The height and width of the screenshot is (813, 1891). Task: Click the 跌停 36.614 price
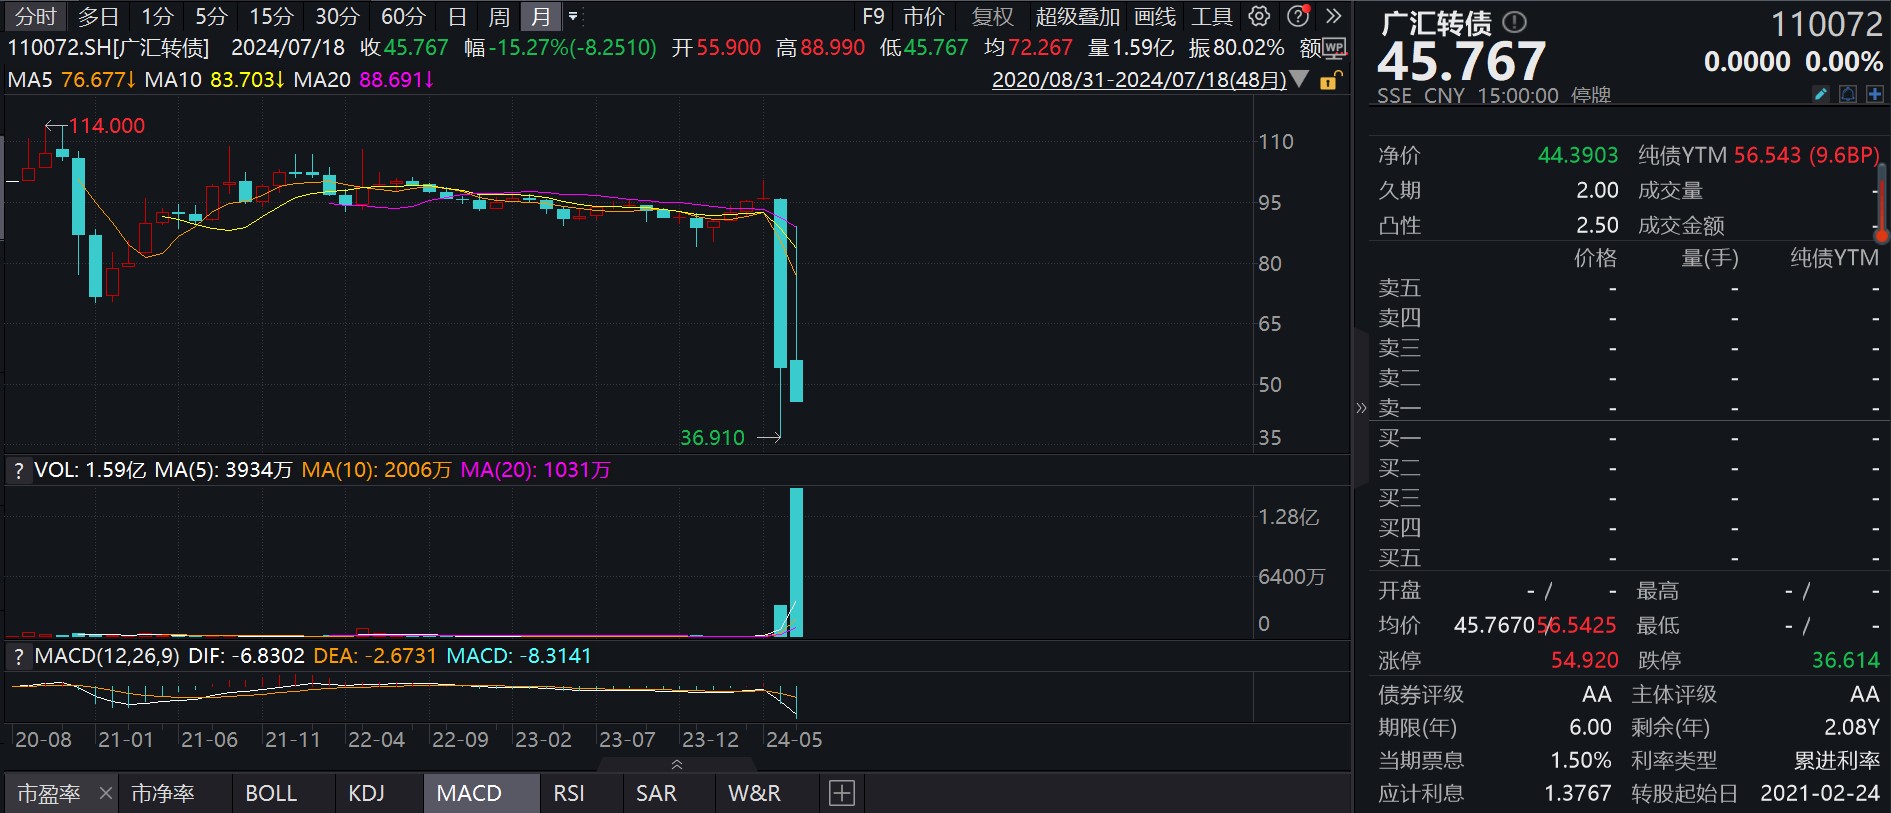pos(1846,660)
